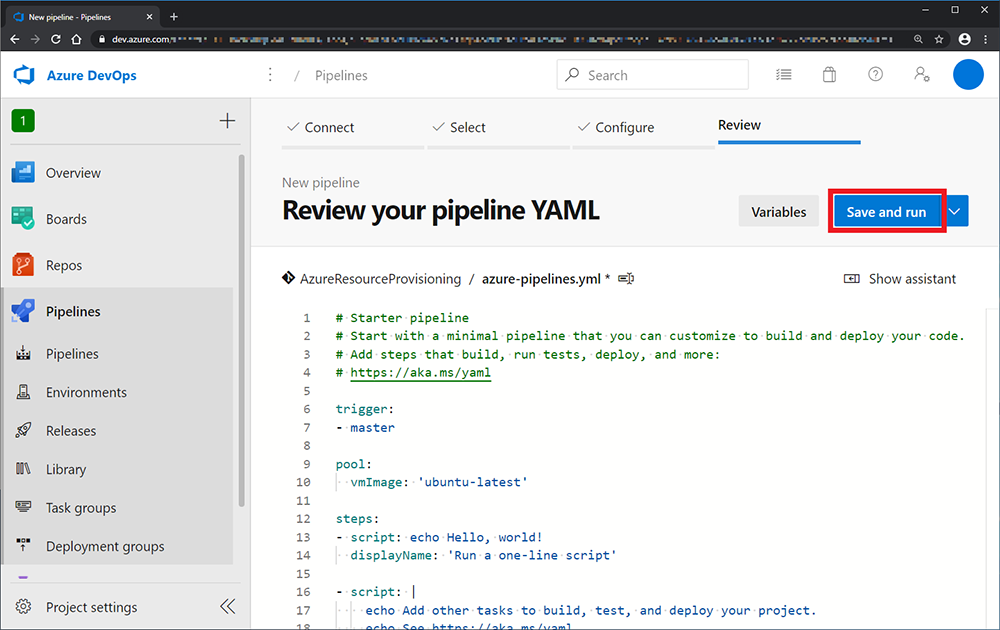
Task: Click the rename file icon beside azure-pipelines.yml
Action: (x=626, y=279)
